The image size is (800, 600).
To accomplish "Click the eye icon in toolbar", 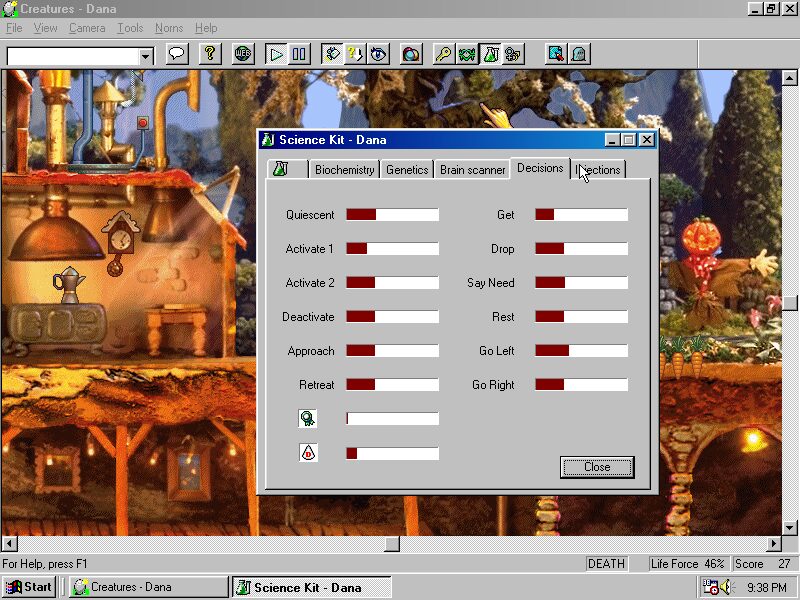I will point(378,54).
